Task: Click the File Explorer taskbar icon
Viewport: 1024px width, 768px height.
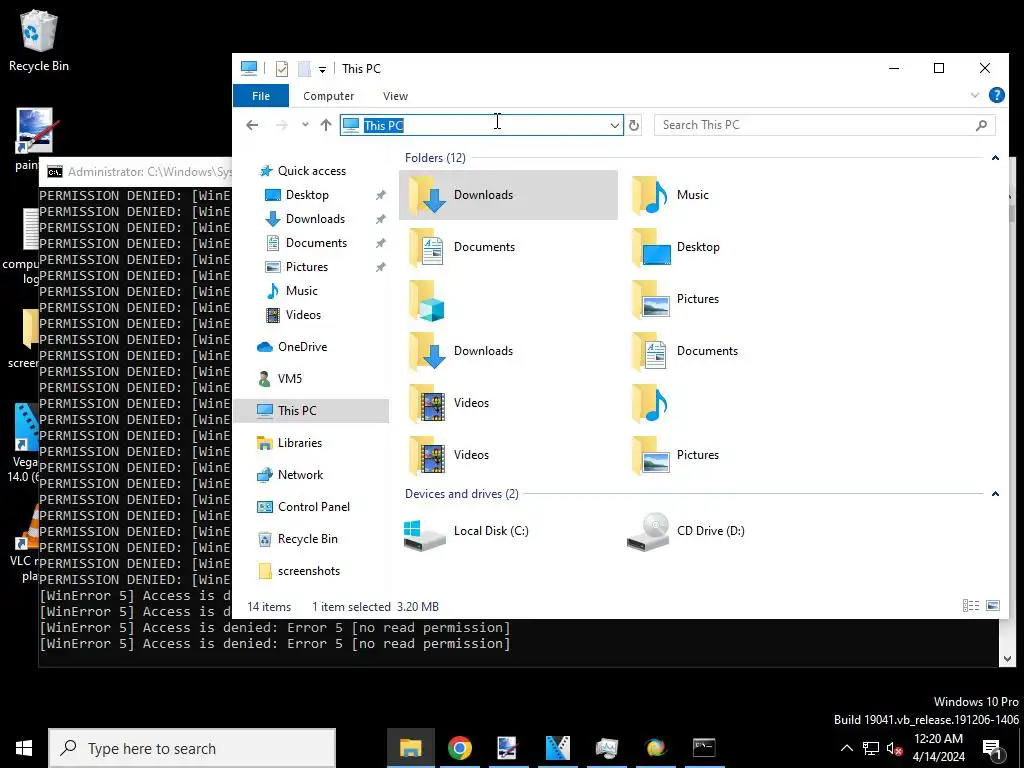Action: coord(411,748)
